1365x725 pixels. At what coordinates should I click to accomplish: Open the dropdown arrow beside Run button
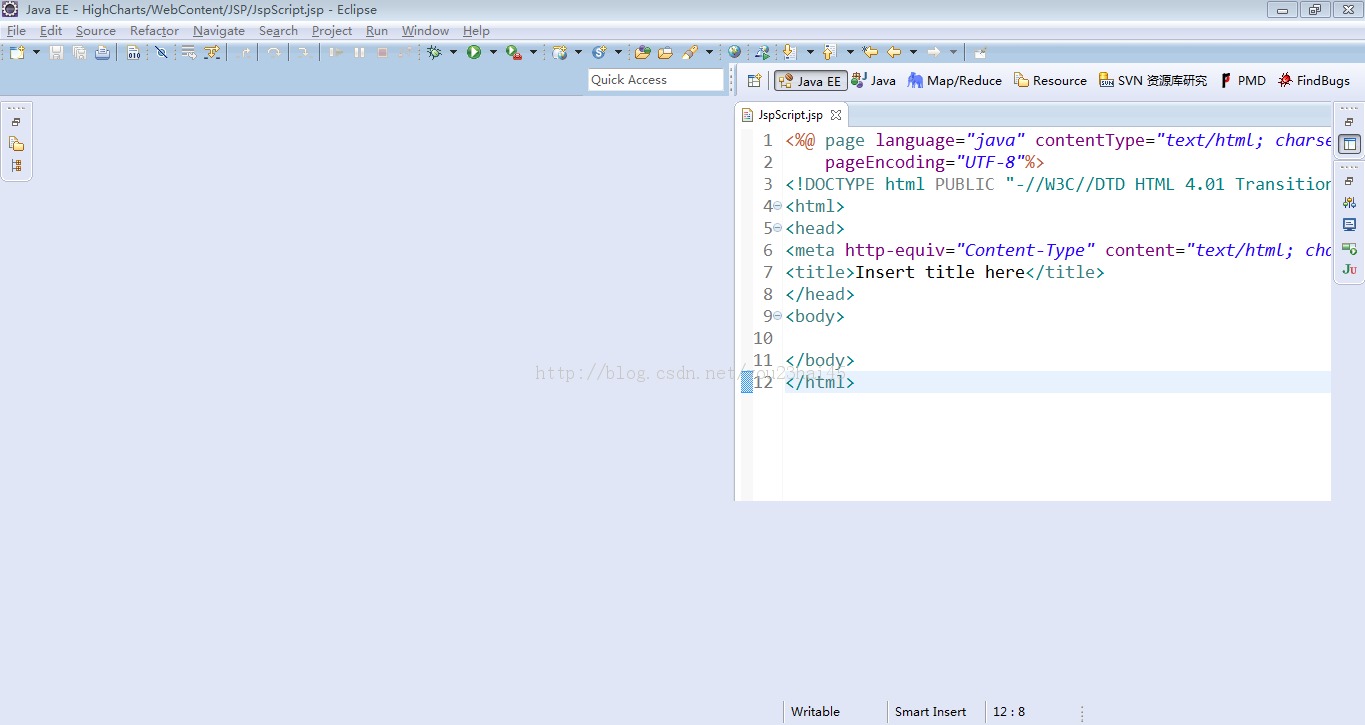pyautogui.click(x=493, y=52)
